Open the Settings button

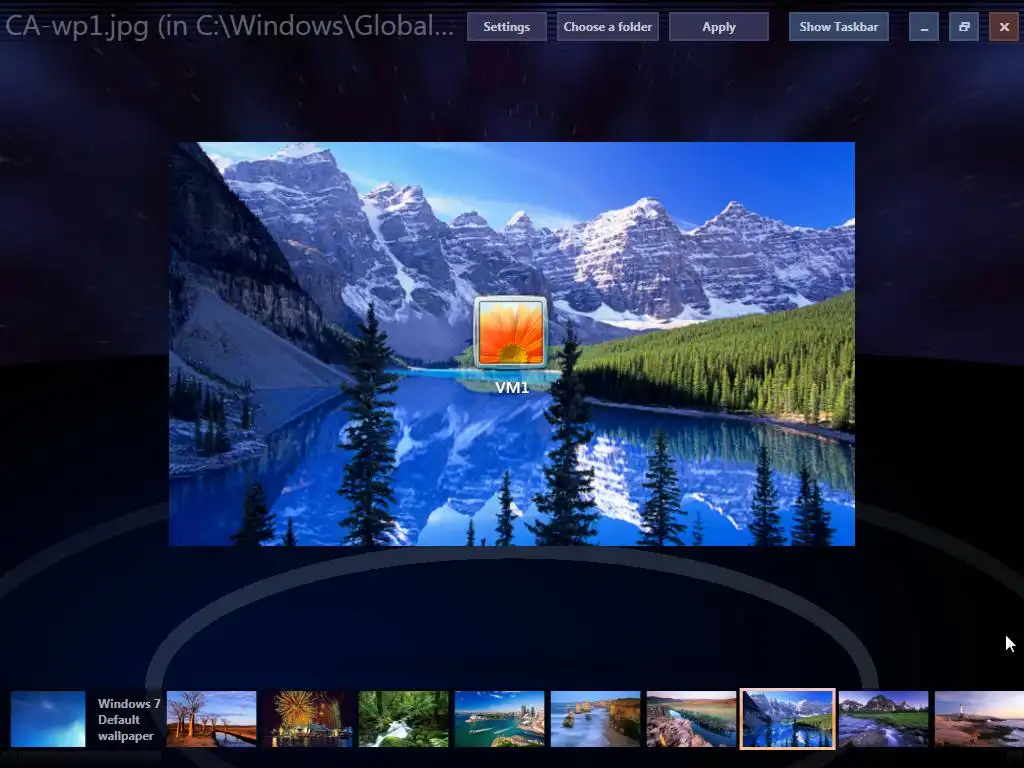click(x=506, y=27)
